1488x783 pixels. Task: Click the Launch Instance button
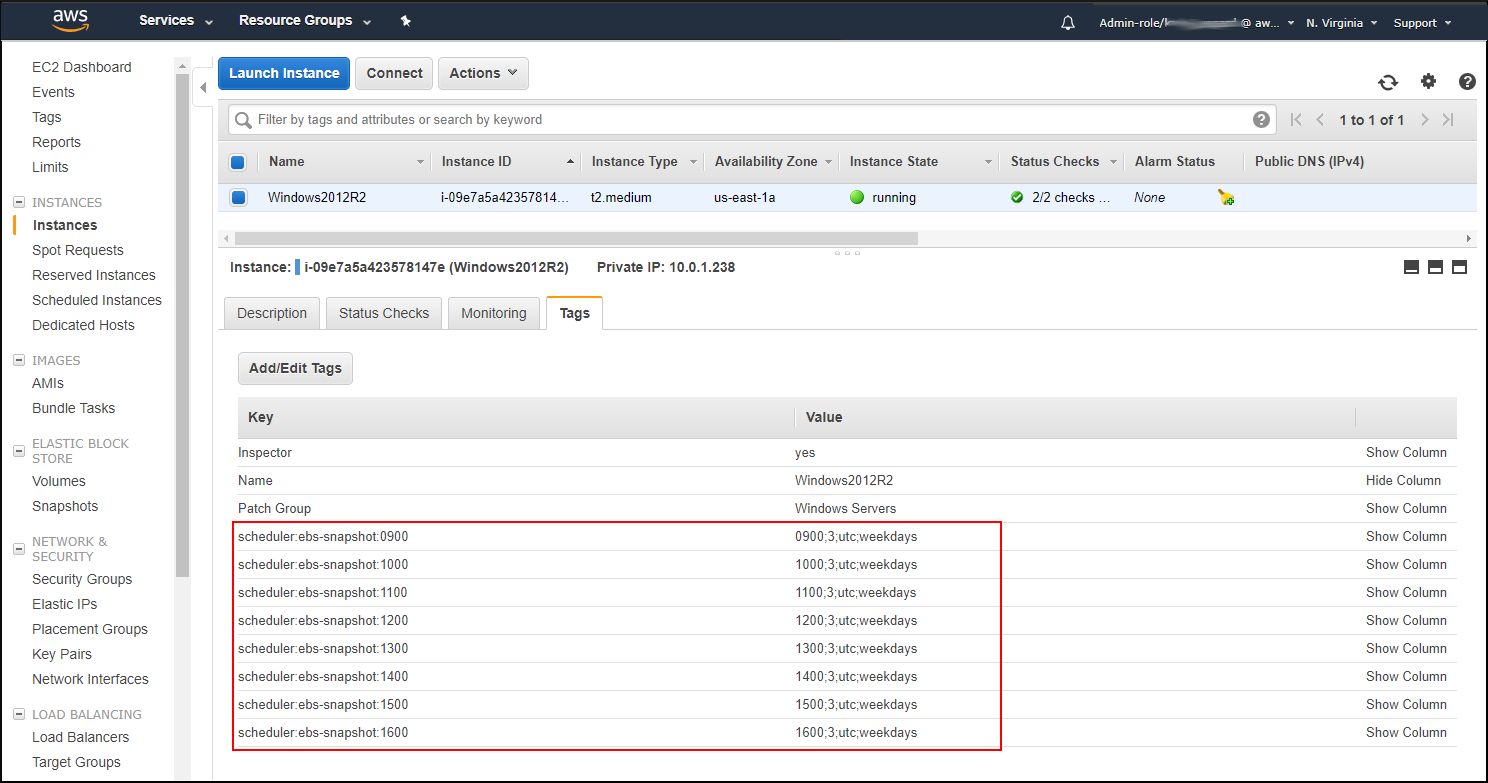tap(283, 73)
